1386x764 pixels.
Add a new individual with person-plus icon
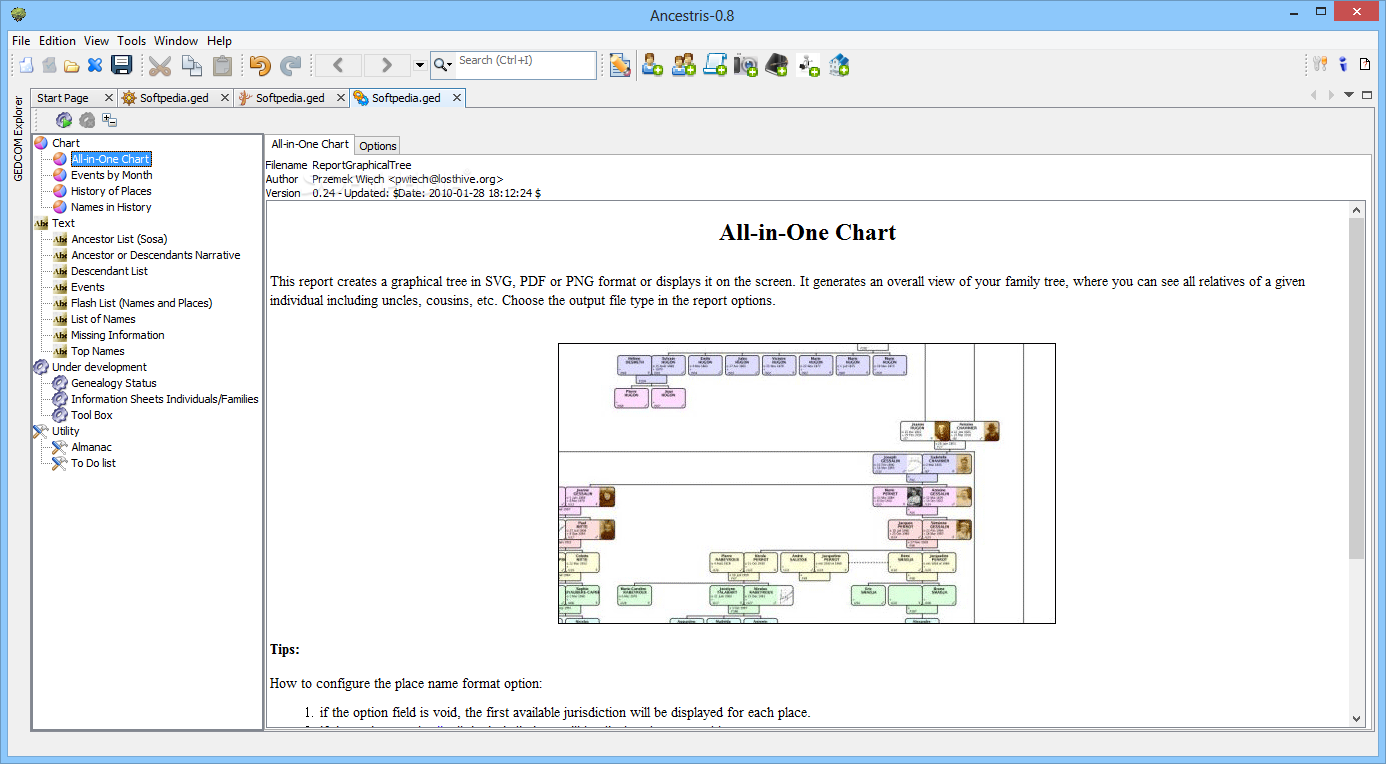[653, 65]
